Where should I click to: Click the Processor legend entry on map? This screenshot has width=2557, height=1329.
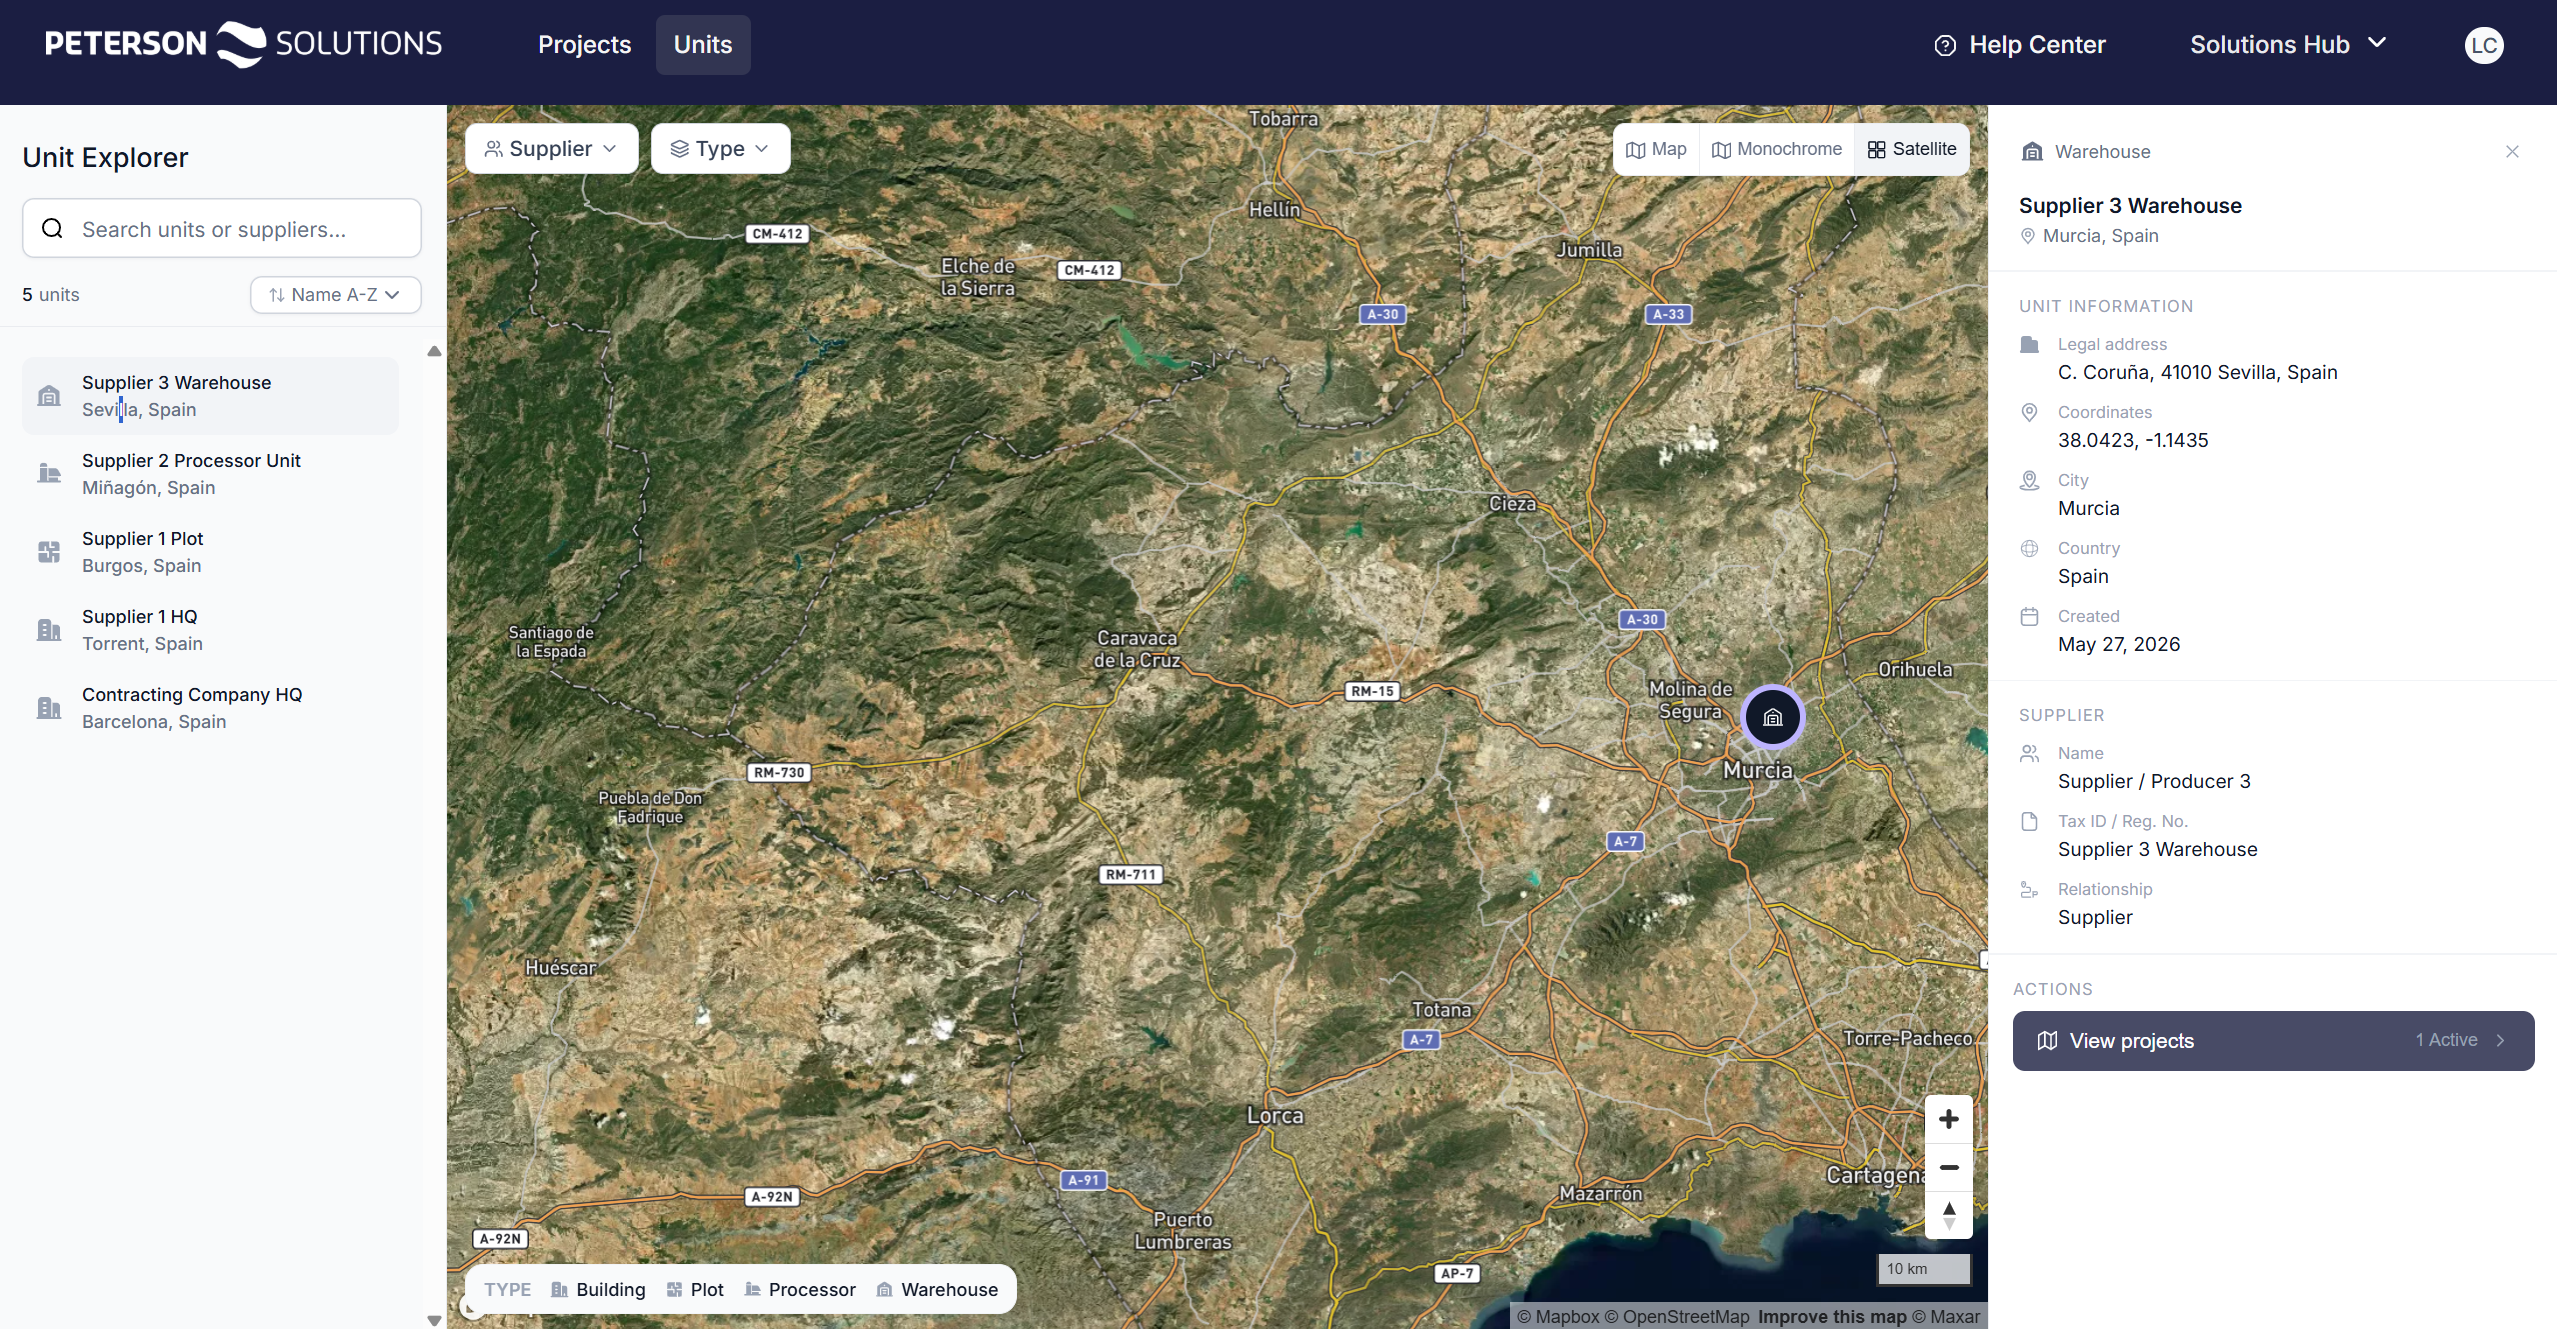pyautogui.click(x=800, y=1290)
